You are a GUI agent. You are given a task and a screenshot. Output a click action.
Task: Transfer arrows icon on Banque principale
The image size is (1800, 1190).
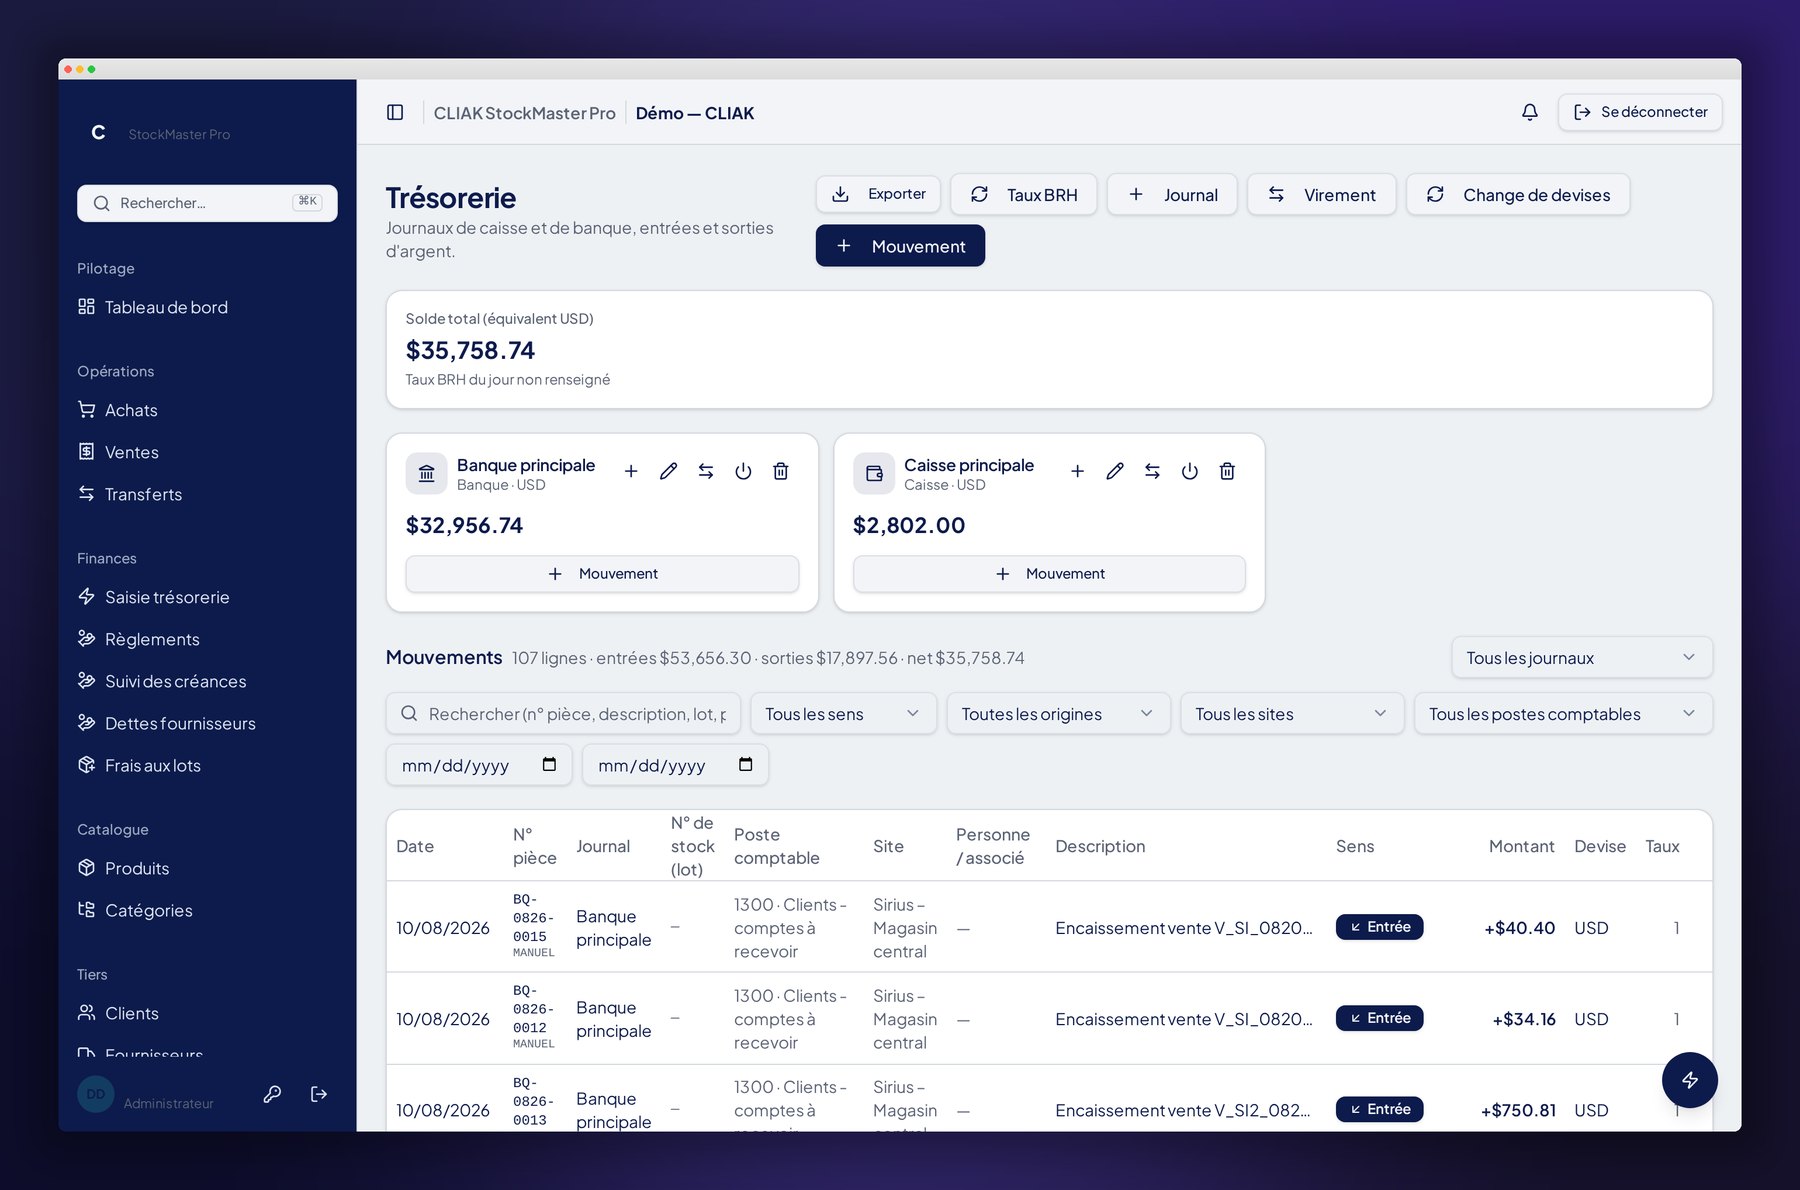[x=706, y=471]
